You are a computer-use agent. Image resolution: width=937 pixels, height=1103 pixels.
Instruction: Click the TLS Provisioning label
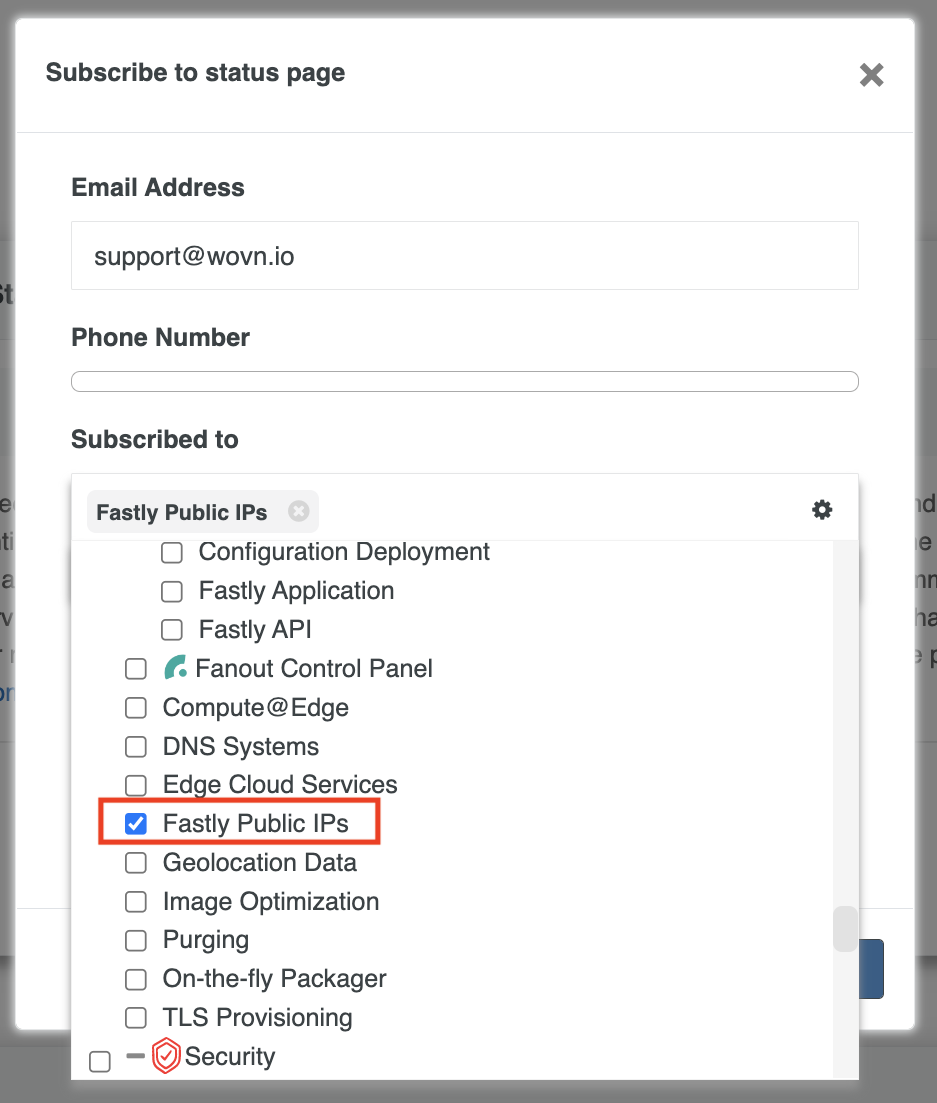257,1018
